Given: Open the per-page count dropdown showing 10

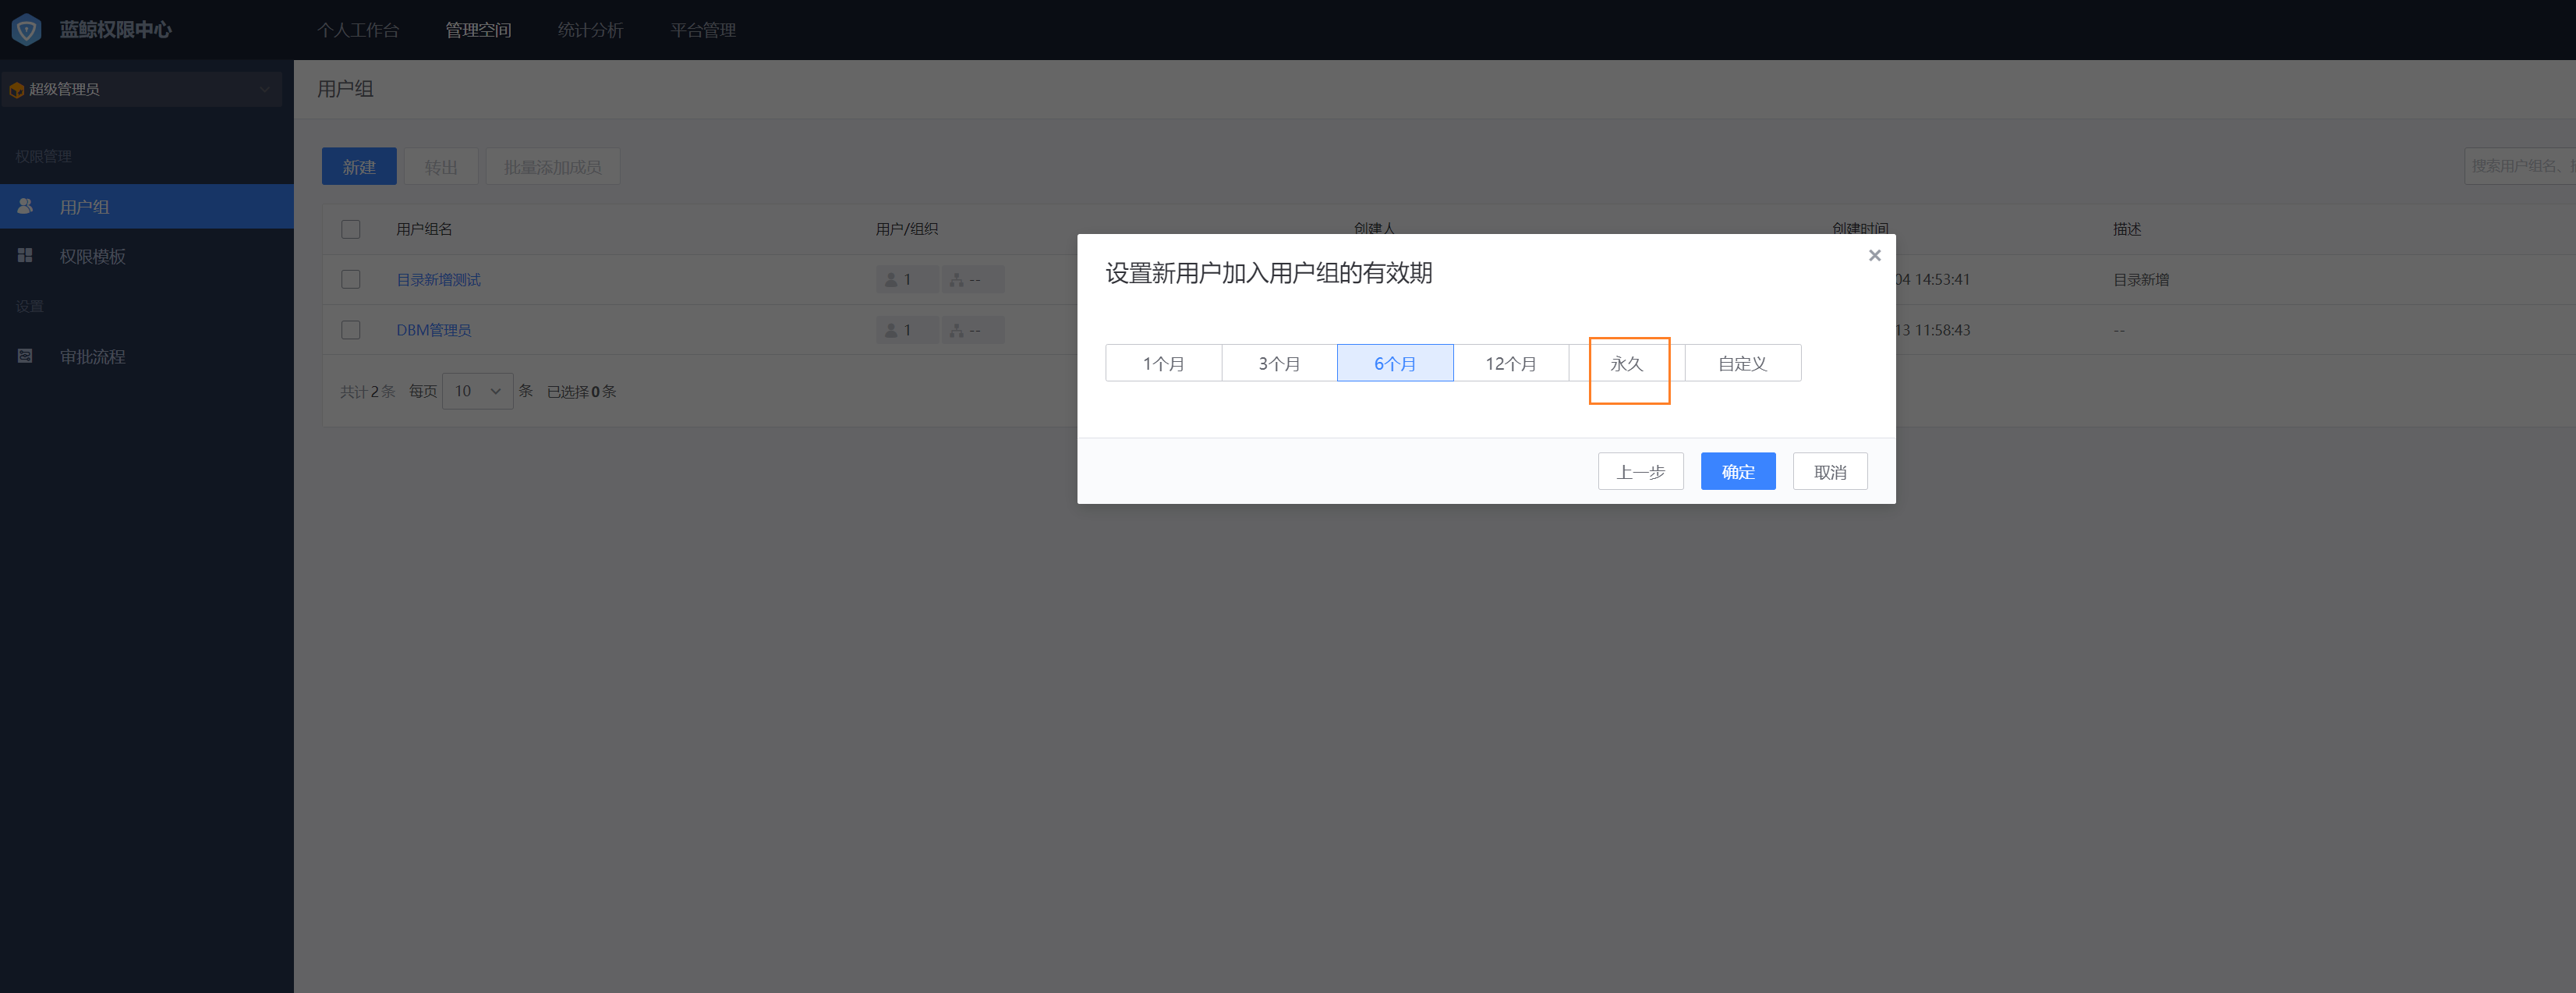Looking at the screenshot, I should (x=477, y=391).
